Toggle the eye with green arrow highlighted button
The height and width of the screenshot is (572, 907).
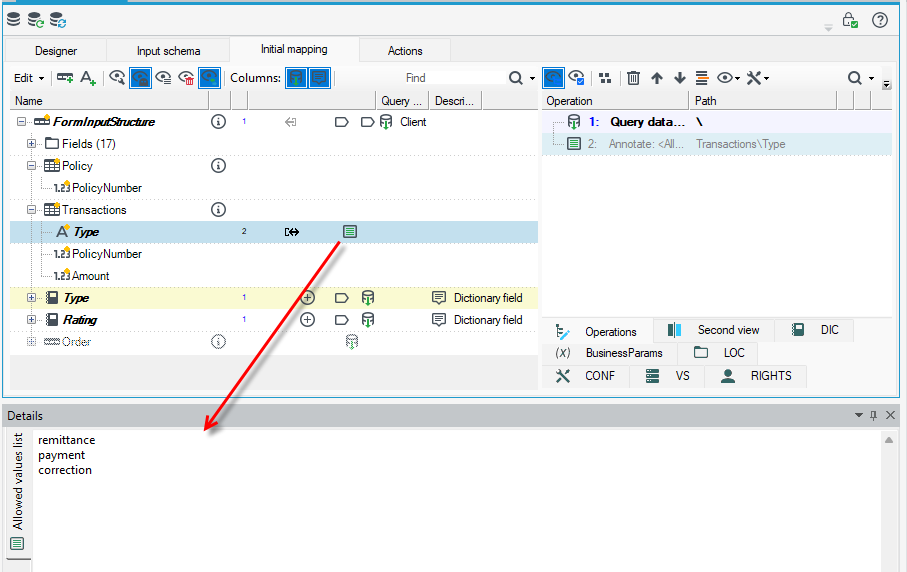click(209, 78)
